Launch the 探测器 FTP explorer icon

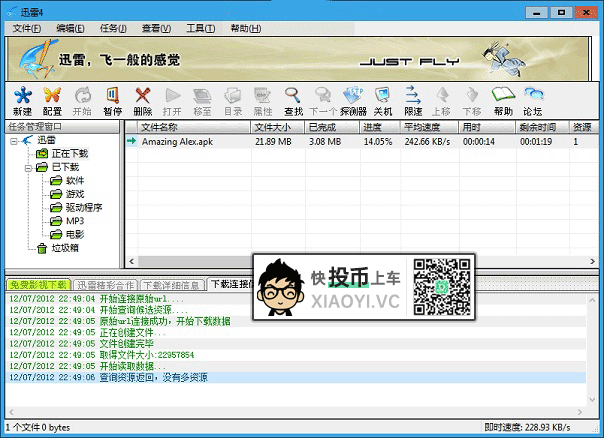click(x=353, y=101)
